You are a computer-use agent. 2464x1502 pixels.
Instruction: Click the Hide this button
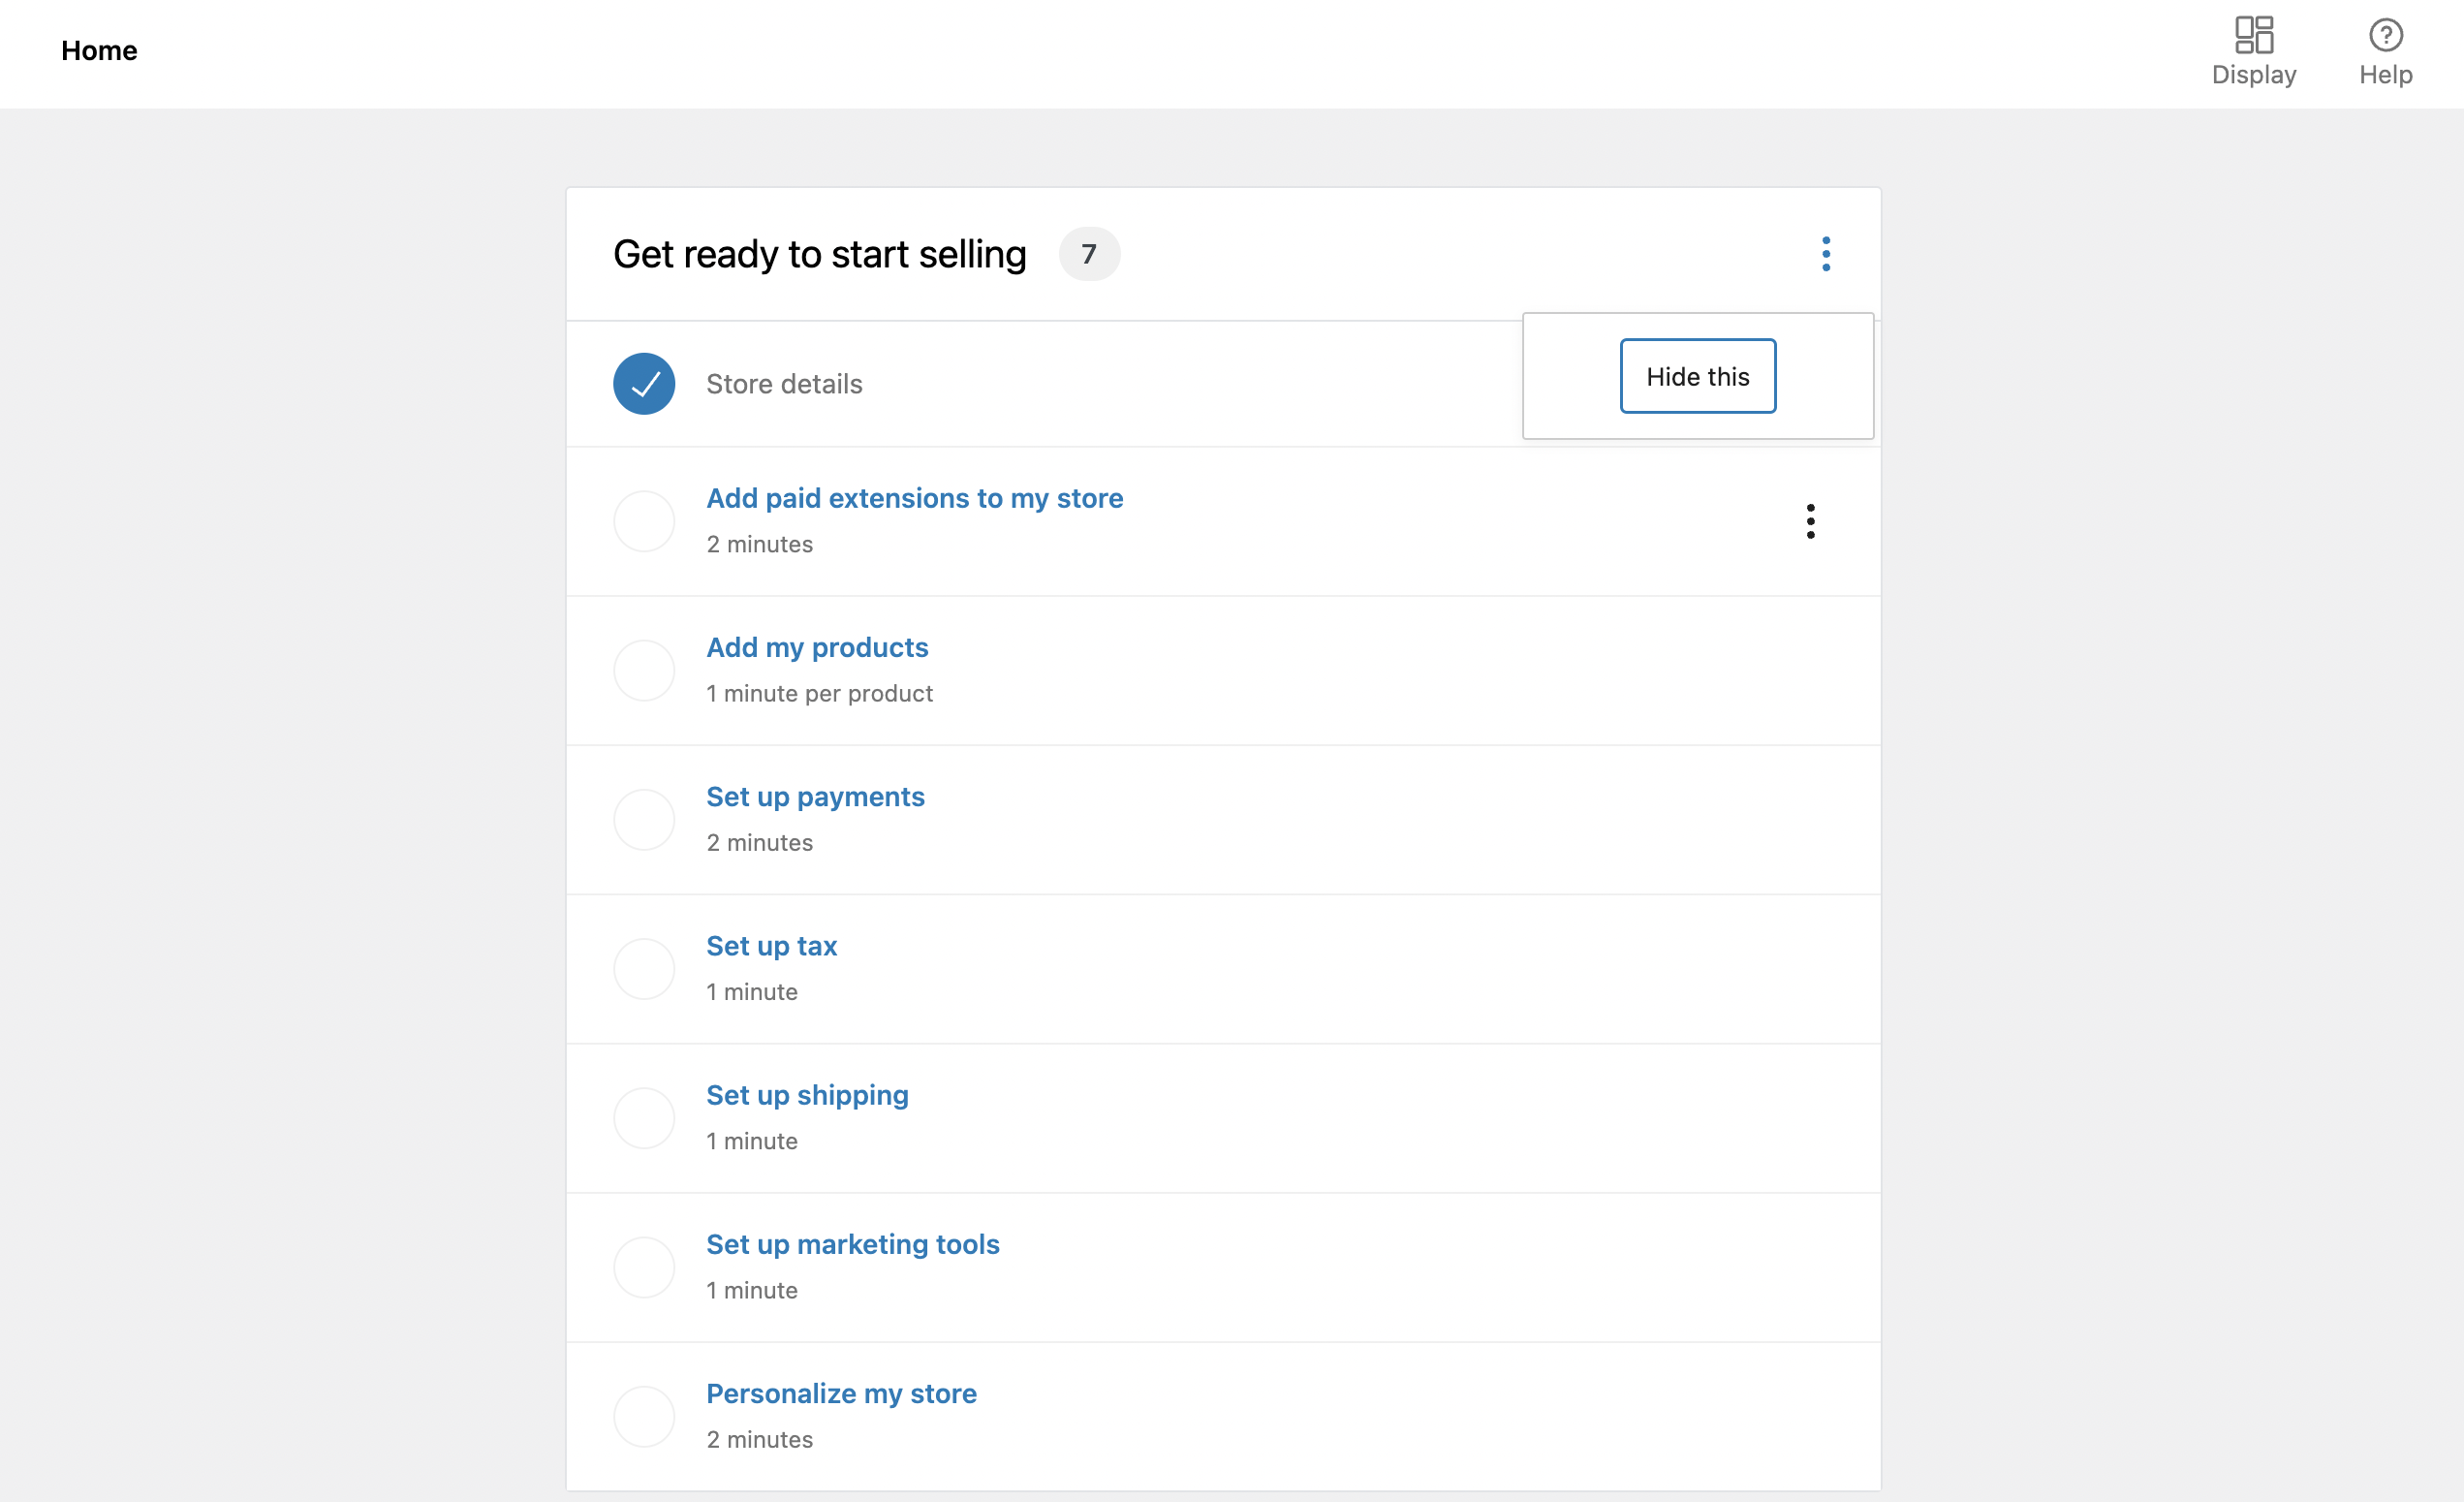[1697, 376]
